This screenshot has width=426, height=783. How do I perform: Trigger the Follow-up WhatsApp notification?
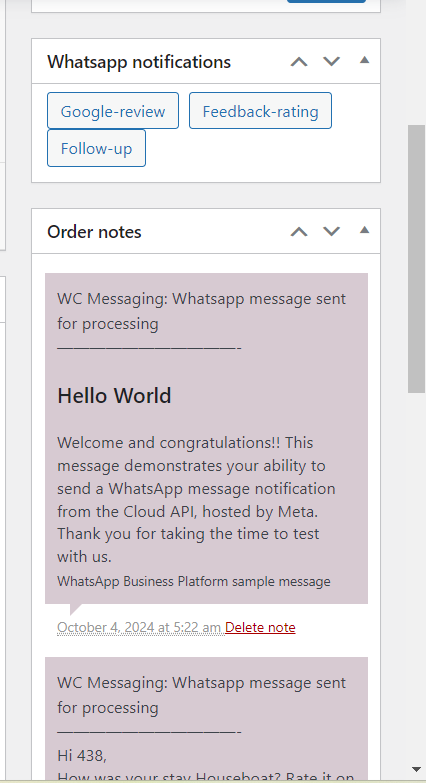click(x=96, y=148)
